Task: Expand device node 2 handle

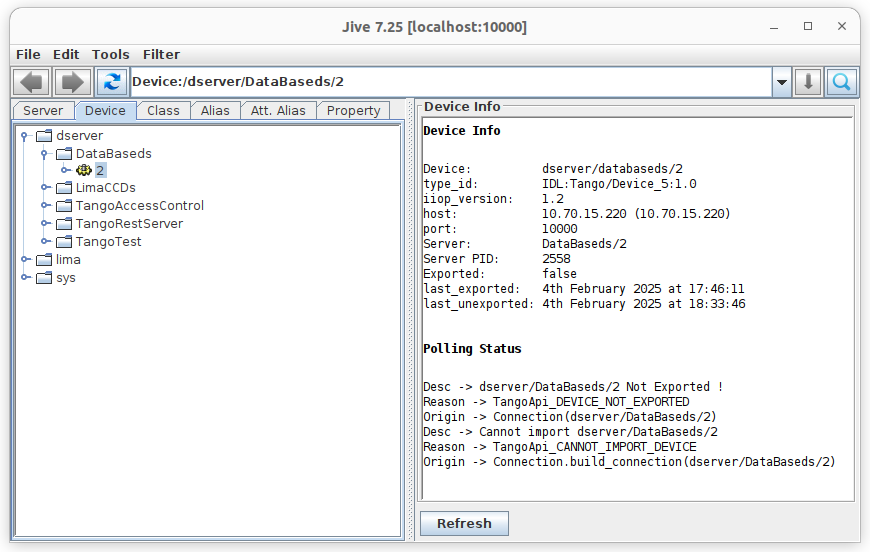Action: click(64, 170)
